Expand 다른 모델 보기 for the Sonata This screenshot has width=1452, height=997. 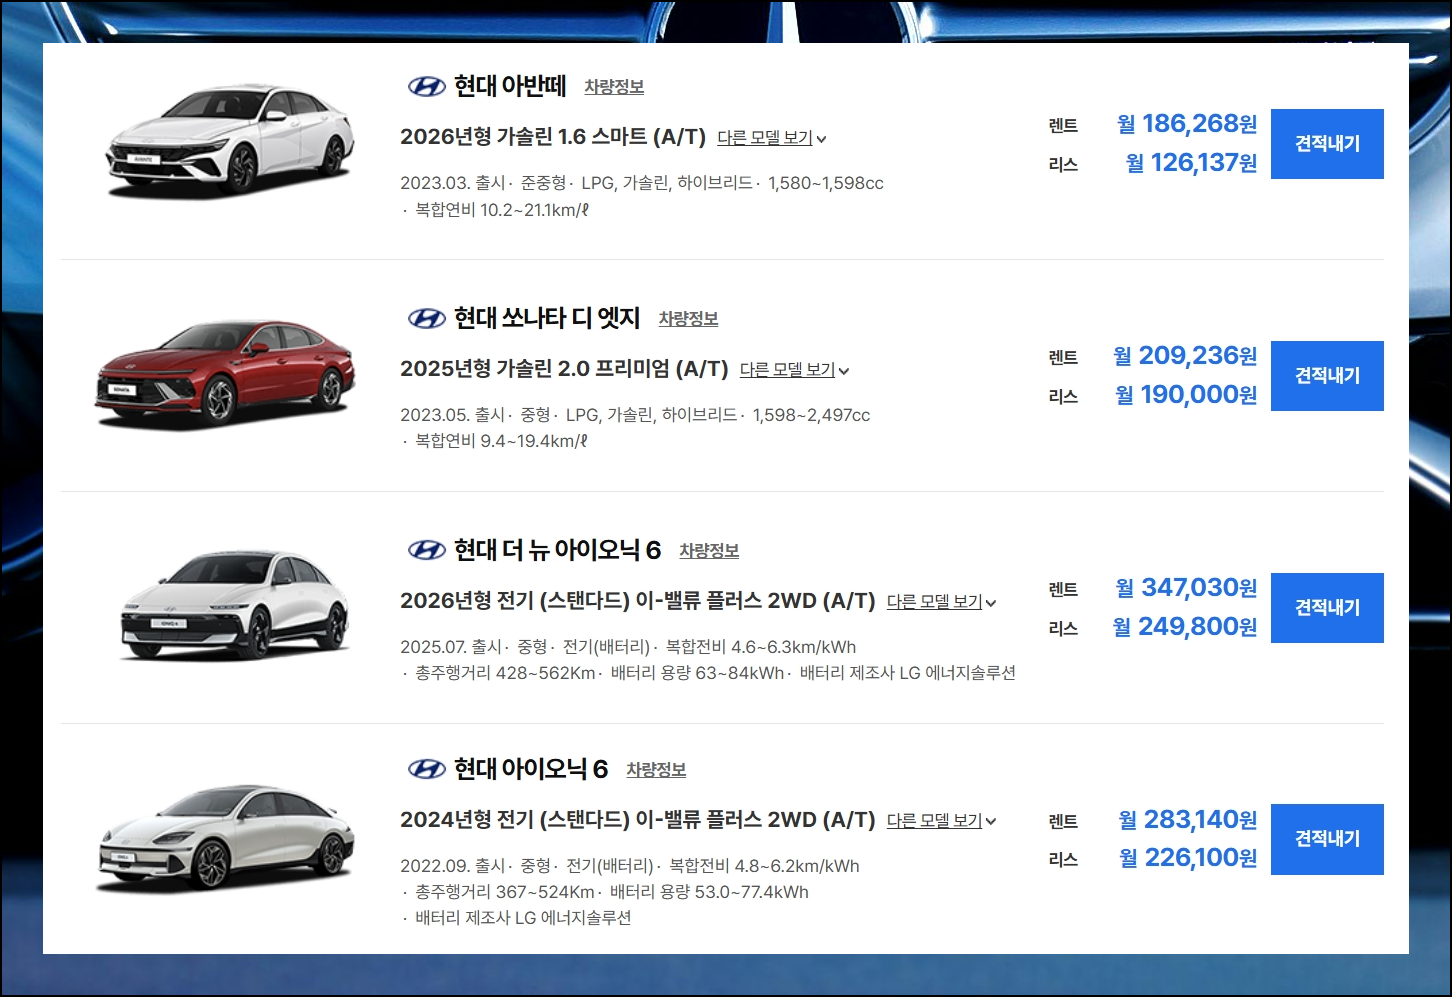click(x=795, y=370)
